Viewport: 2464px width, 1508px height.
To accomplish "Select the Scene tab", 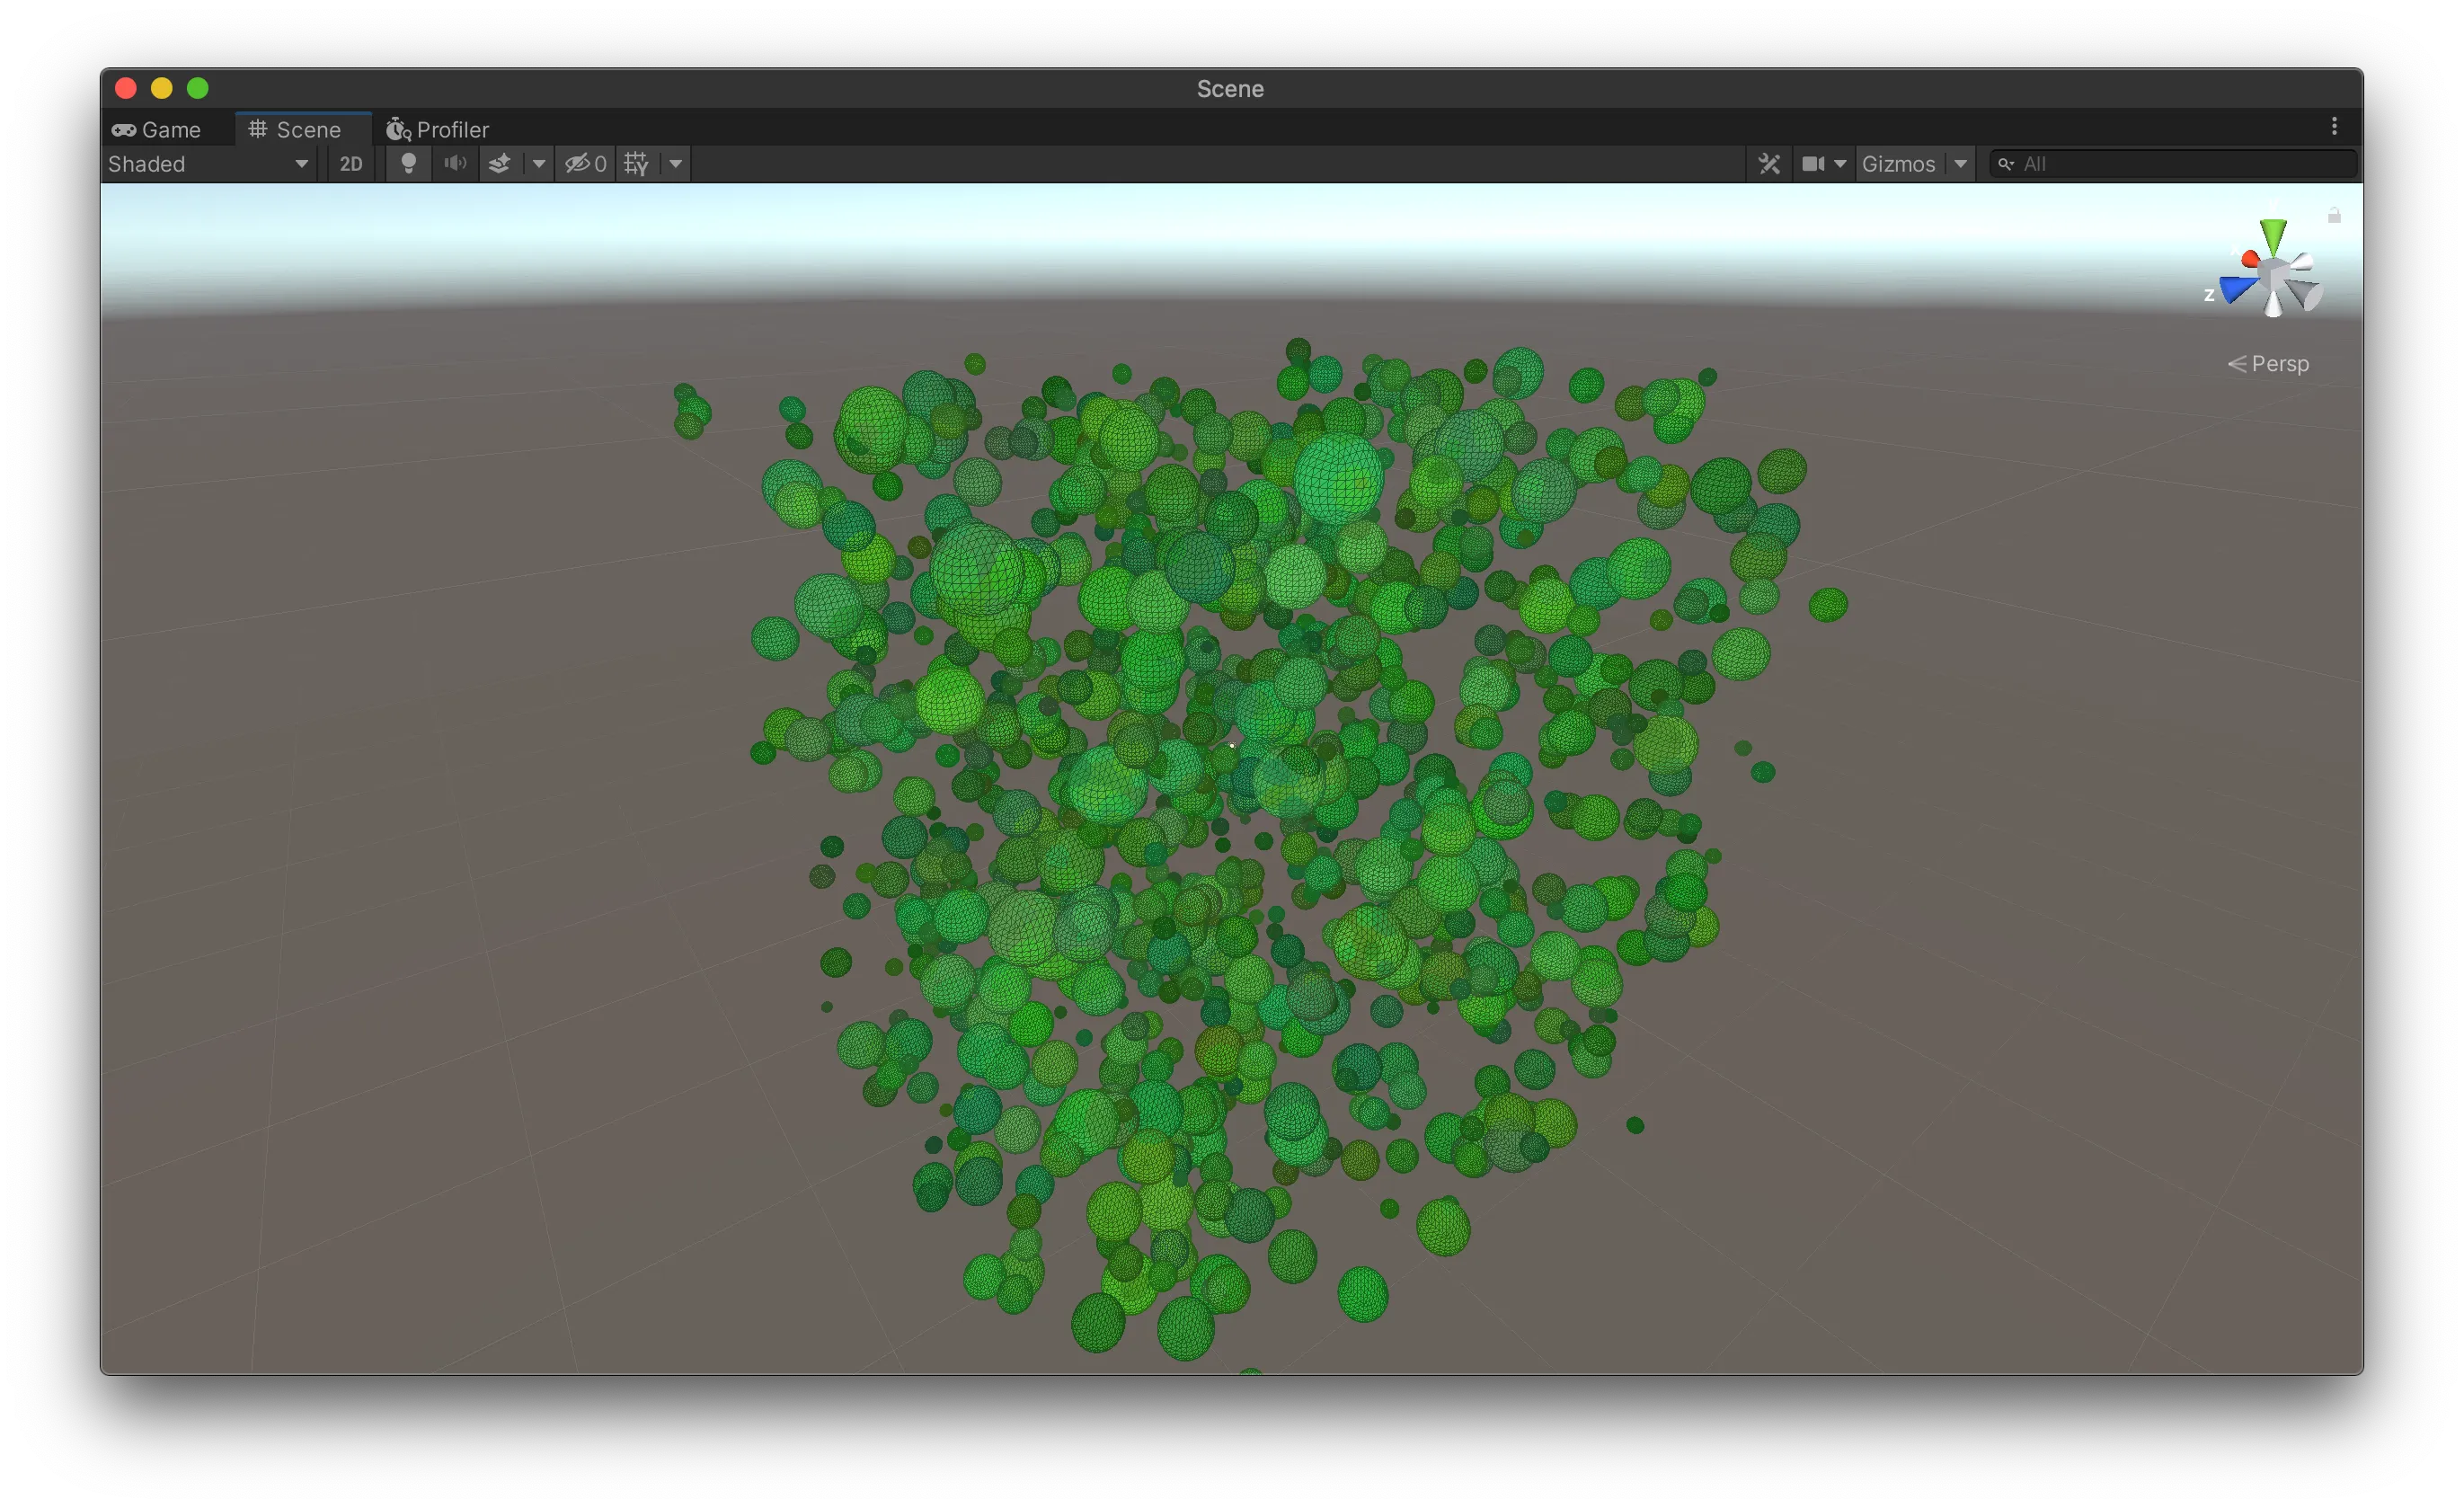I will pyautogui.click(x=304, y=129).
